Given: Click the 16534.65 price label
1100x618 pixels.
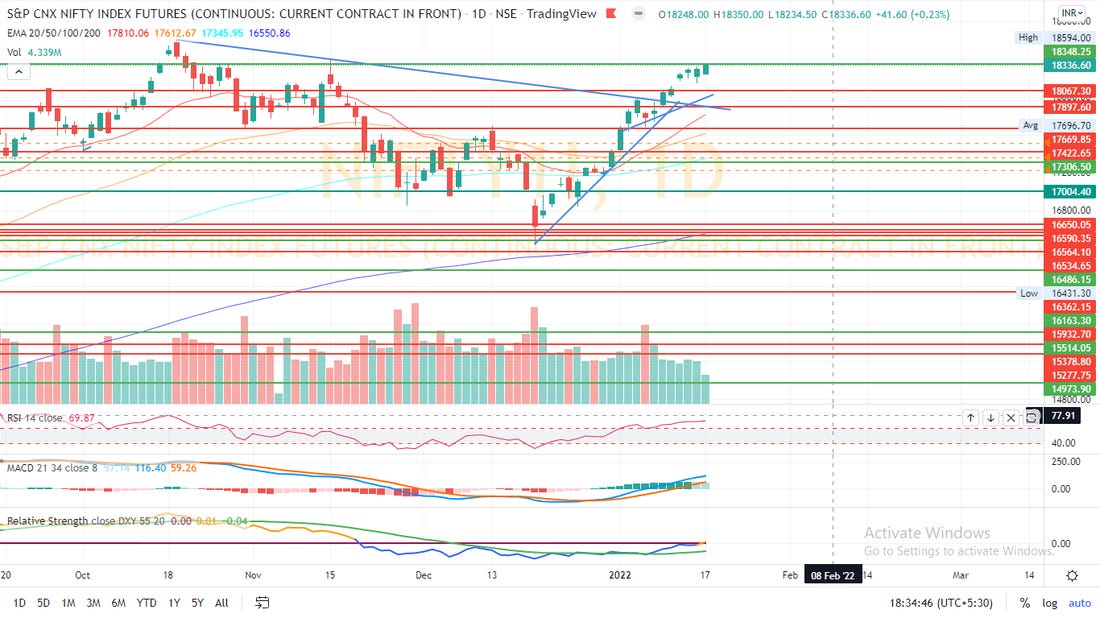Looking at the screenshot, I should [1071, 266].
